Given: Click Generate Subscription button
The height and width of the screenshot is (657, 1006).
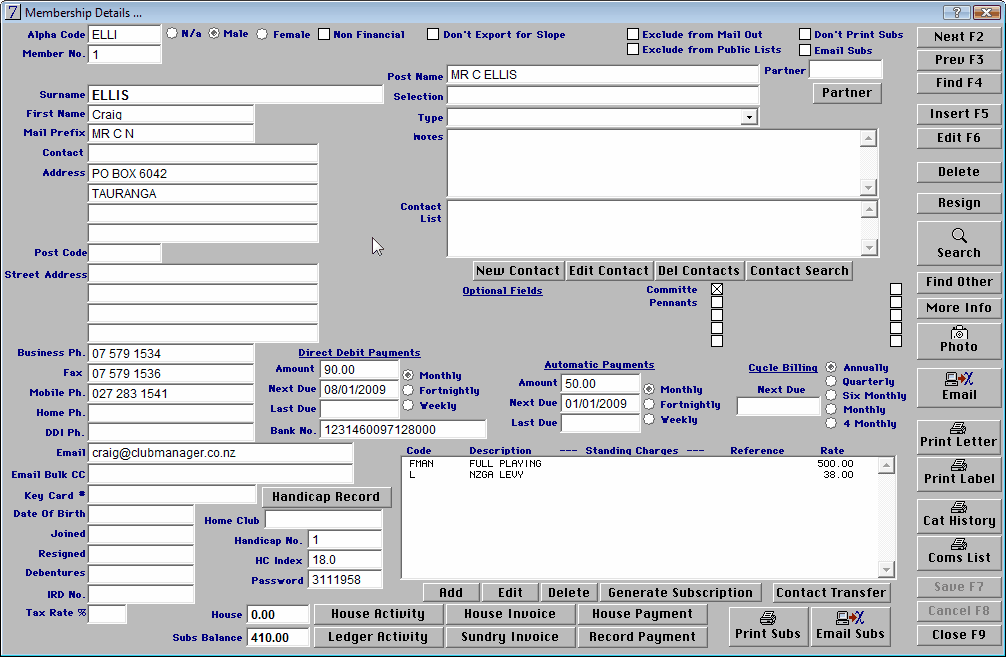Looking at the screenshot, I should tap(680, 593).
